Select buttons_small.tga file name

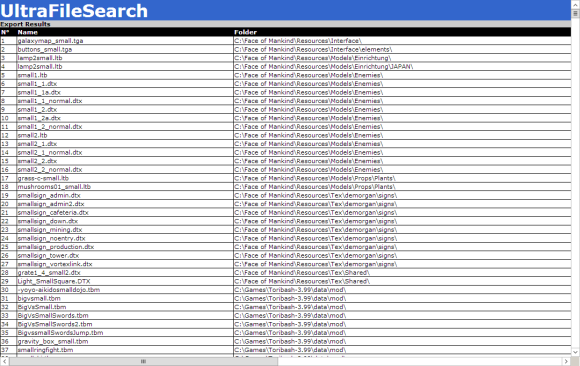(x=45, y=49)
